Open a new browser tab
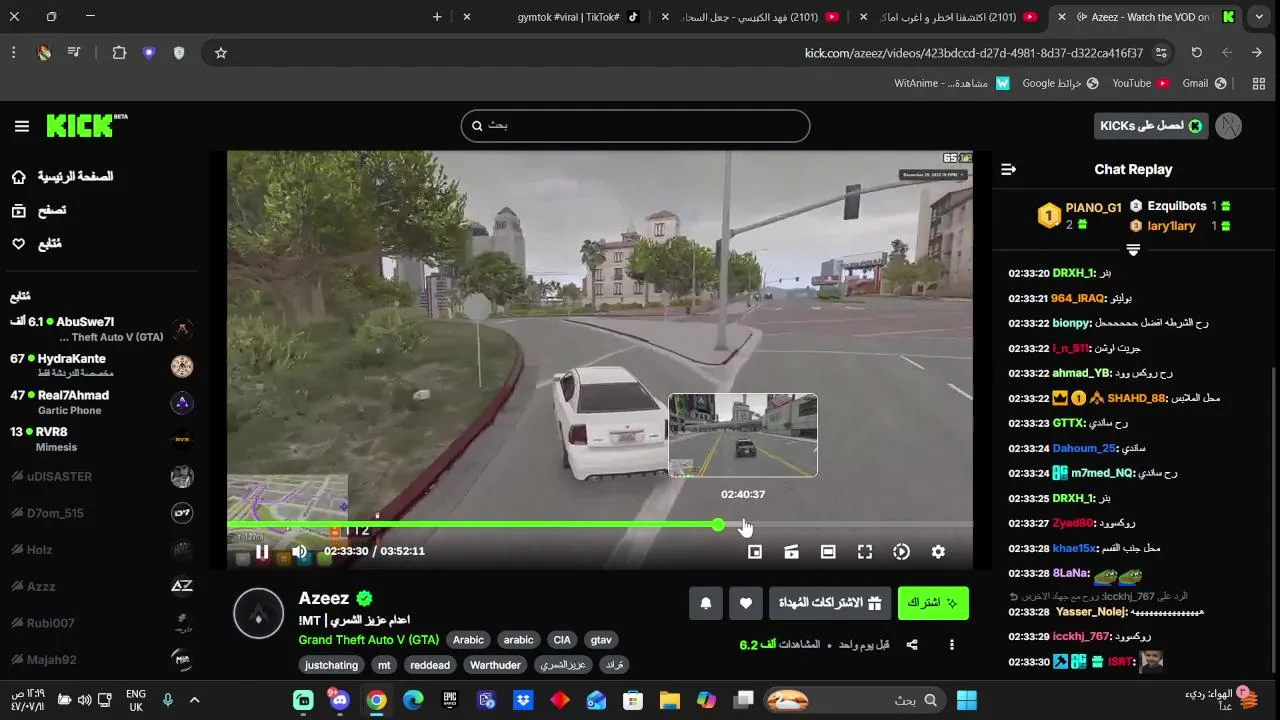Viewport: 1280px width, 720px height. click(x=437, y=17)
